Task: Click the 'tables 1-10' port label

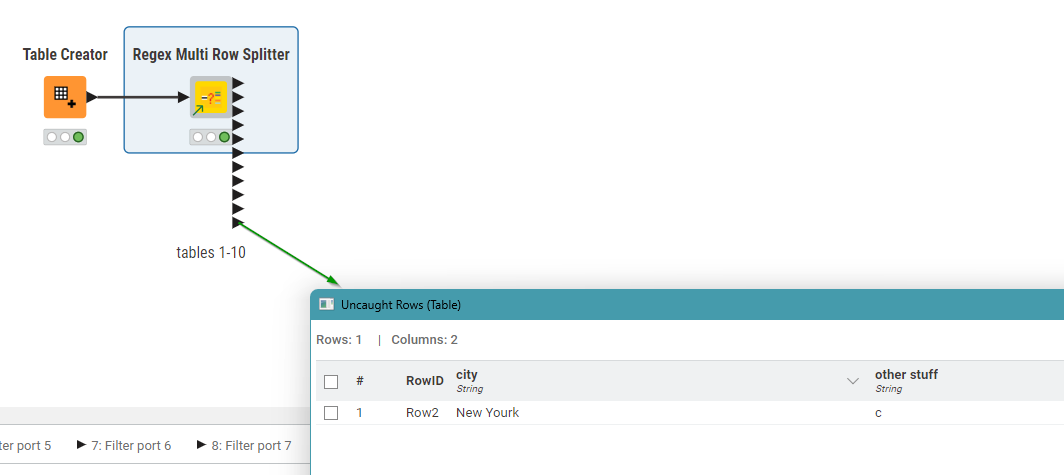Action: [211, 253]
